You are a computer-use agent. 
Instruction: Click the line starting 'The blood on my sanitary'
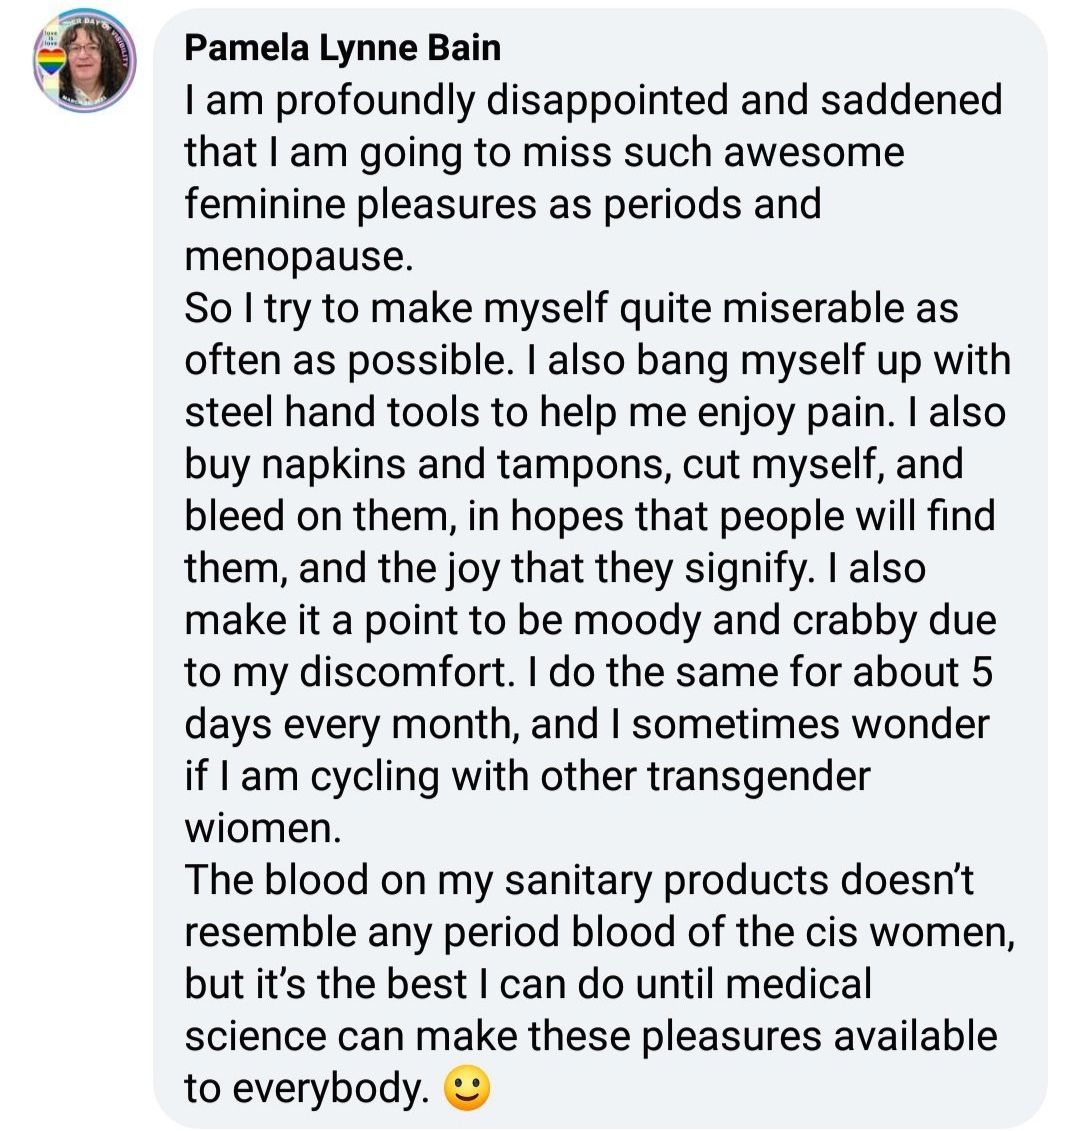coord(579,881)
